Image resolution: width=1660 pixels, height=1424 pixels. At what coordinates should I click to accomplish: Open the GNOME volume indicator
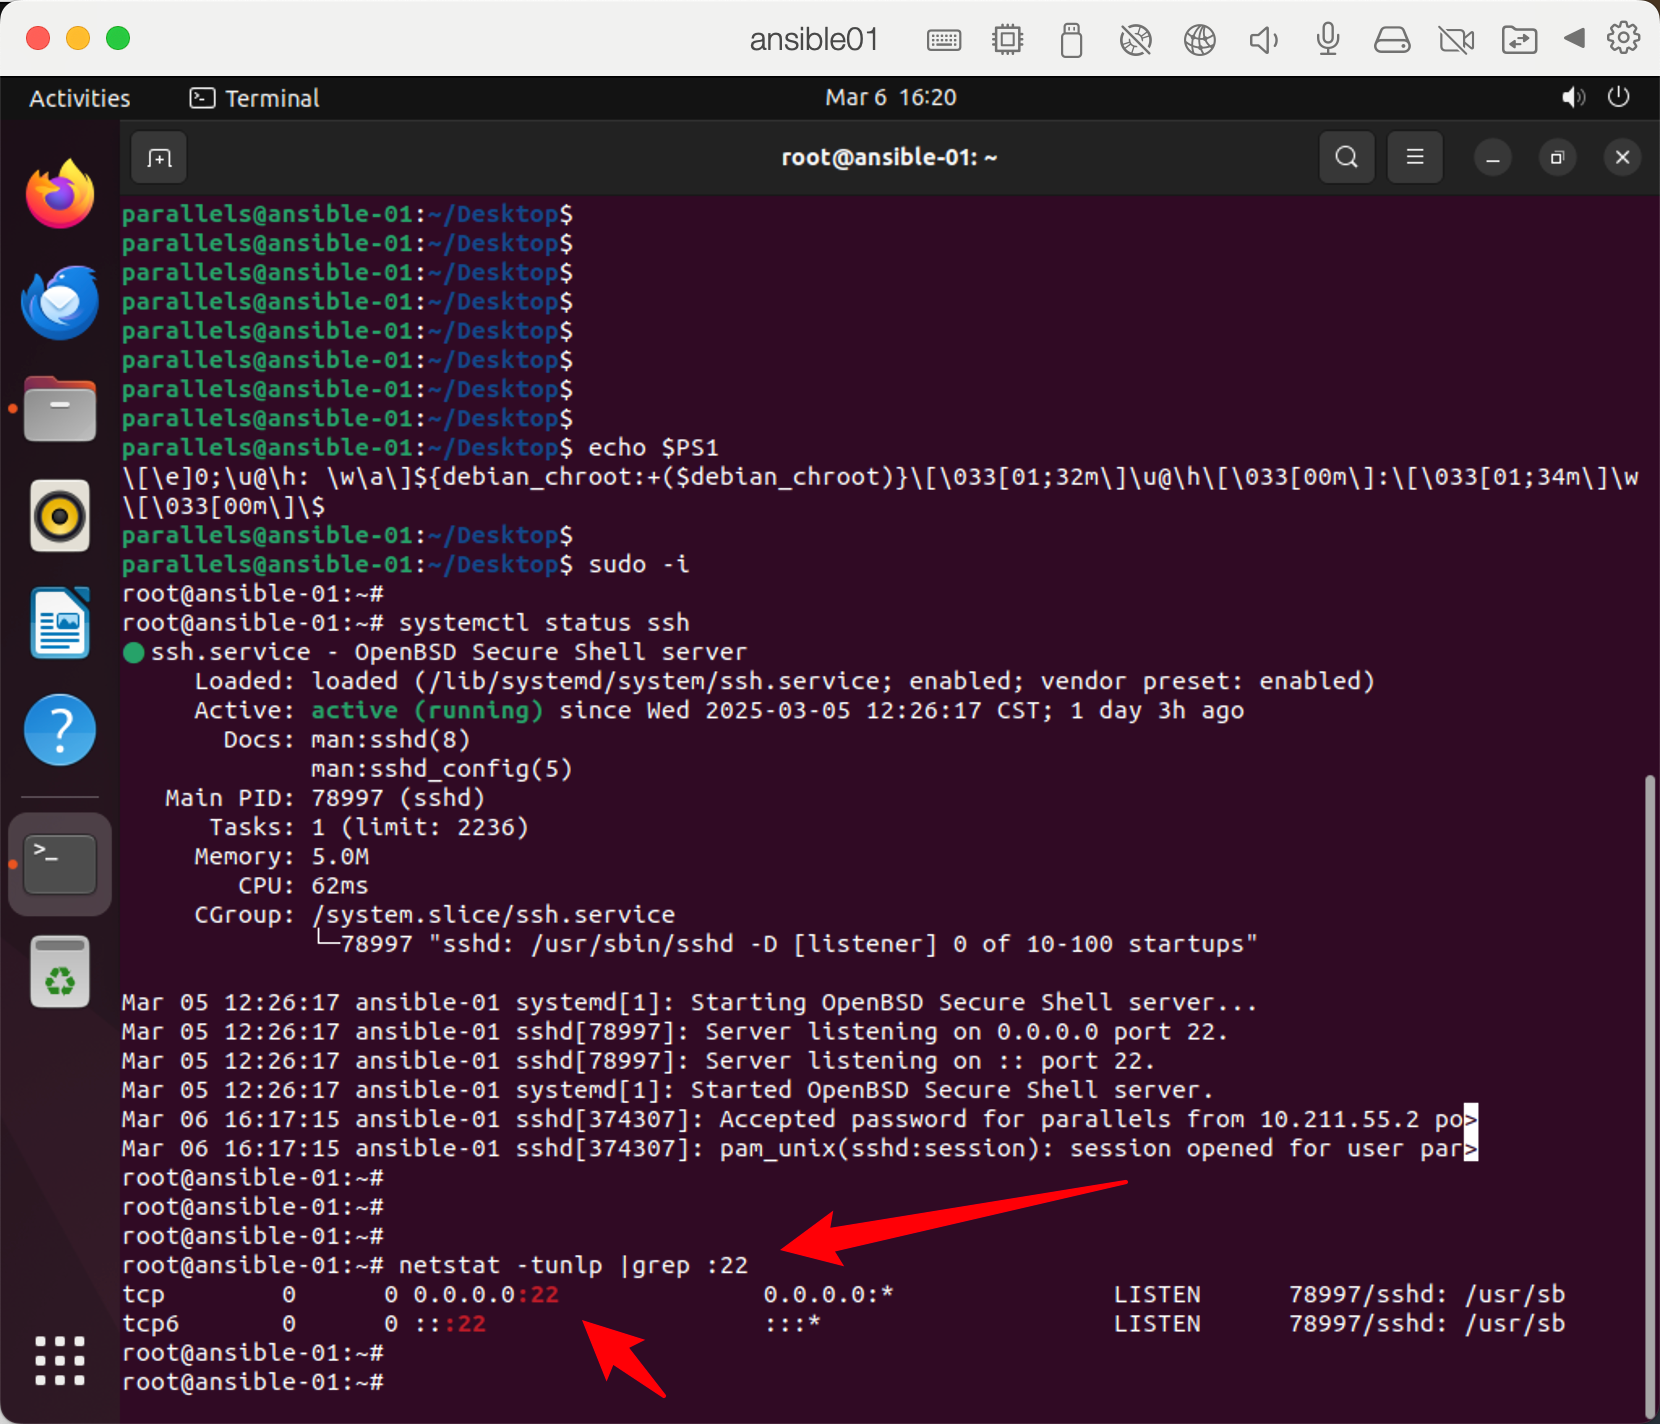point(1573,98)
